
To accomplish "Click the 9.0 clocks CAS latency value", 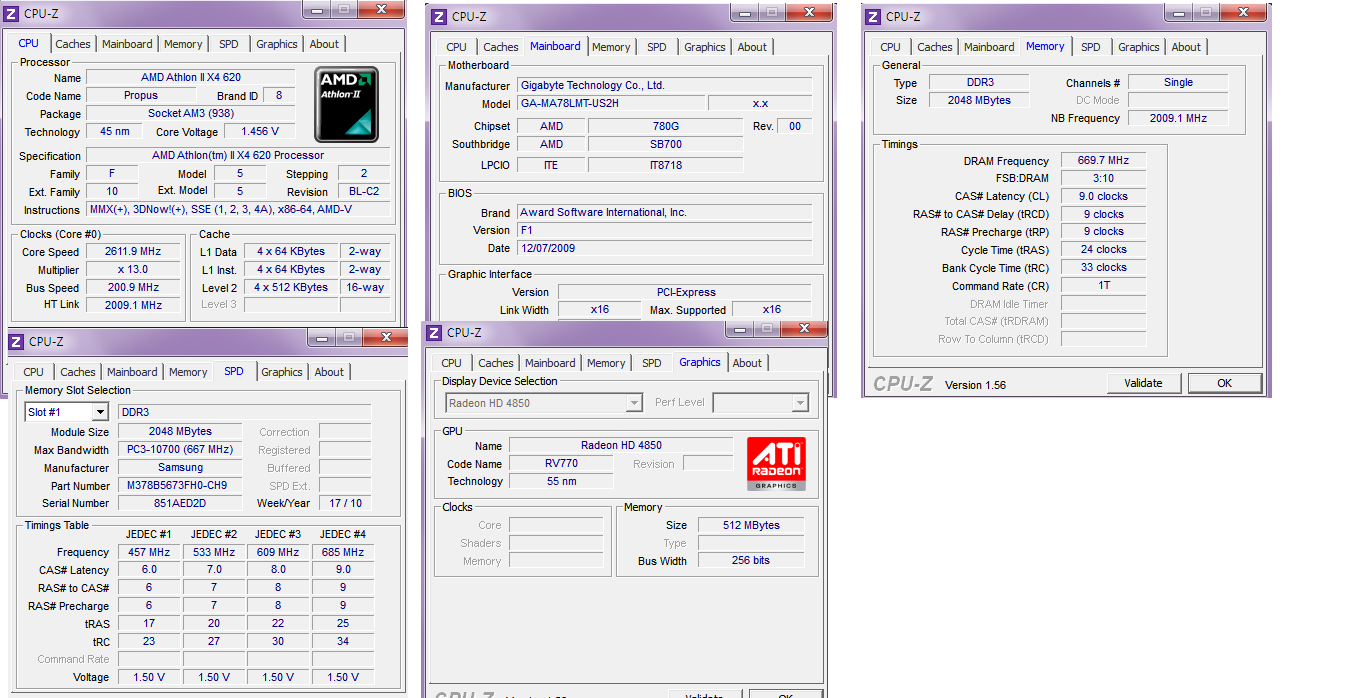I will (1103, 197).
